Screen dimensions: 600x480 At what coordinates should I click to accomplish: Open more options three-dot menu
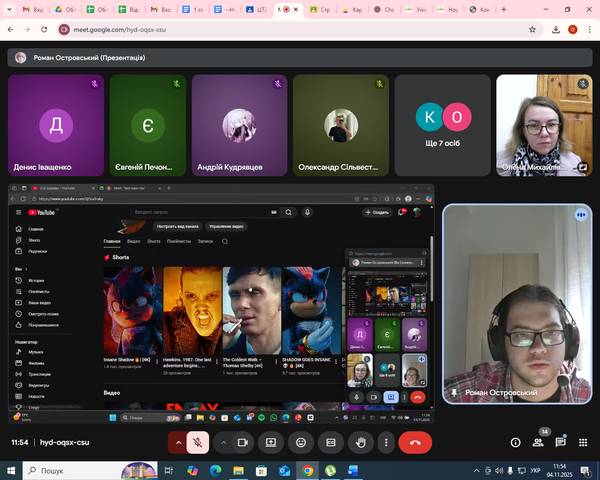[386, 442]
